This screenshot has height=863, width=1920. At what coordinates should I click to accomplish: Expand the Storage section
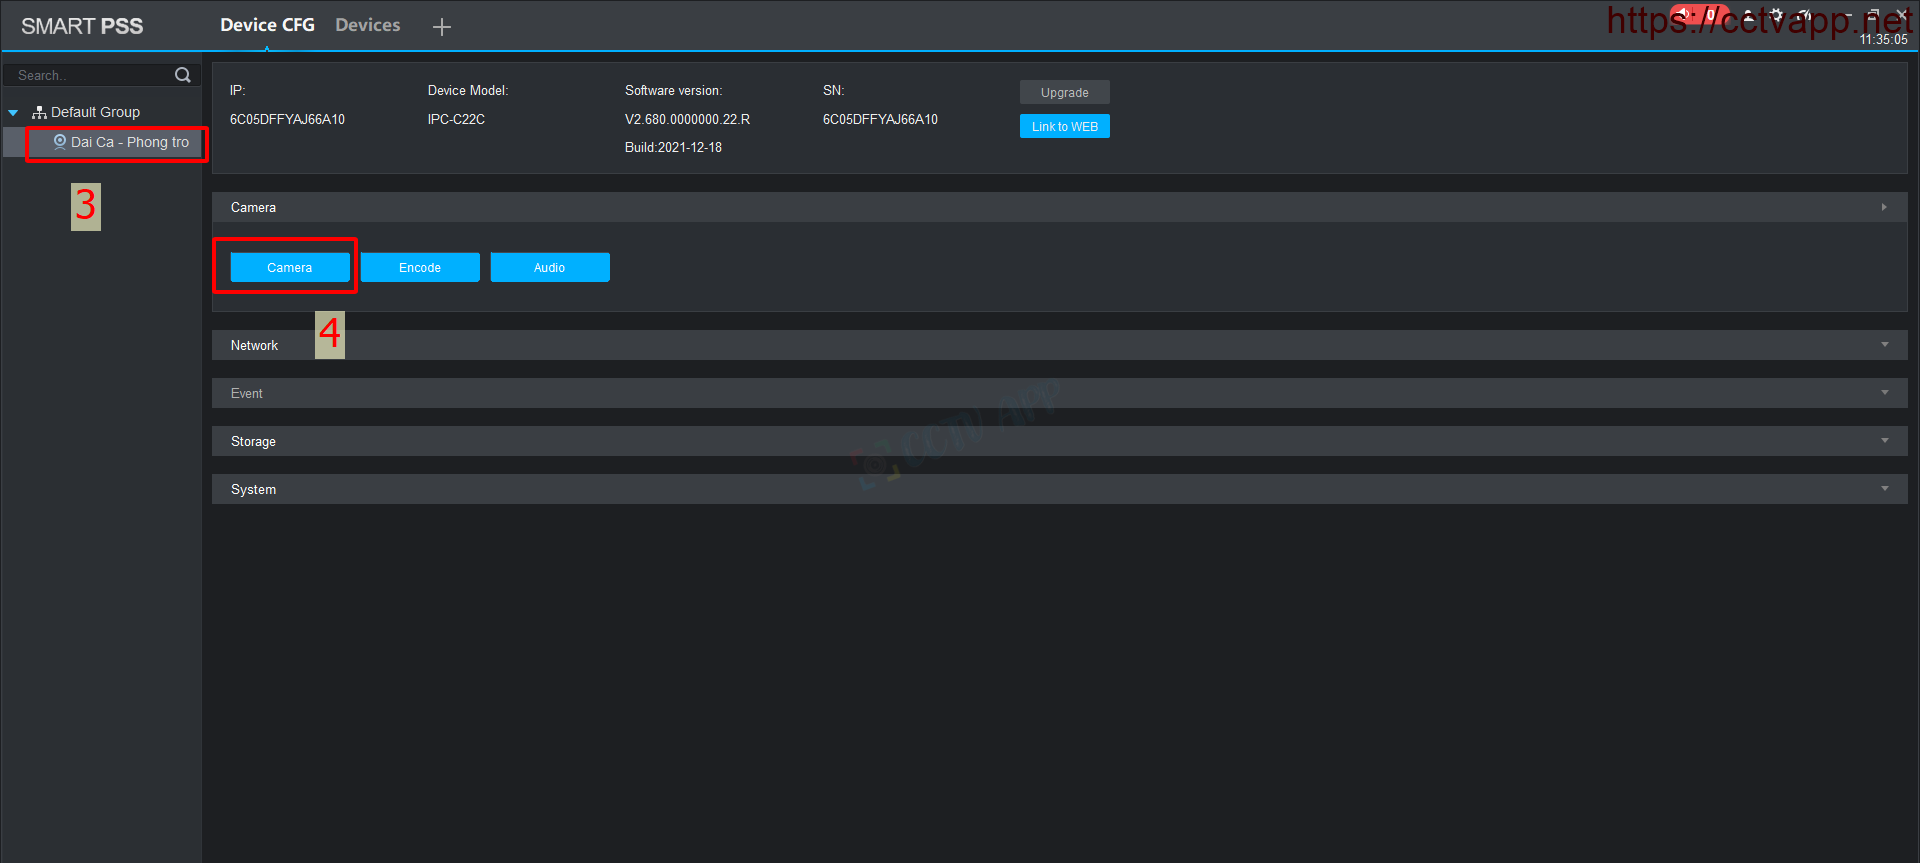tap(1884, 441)
